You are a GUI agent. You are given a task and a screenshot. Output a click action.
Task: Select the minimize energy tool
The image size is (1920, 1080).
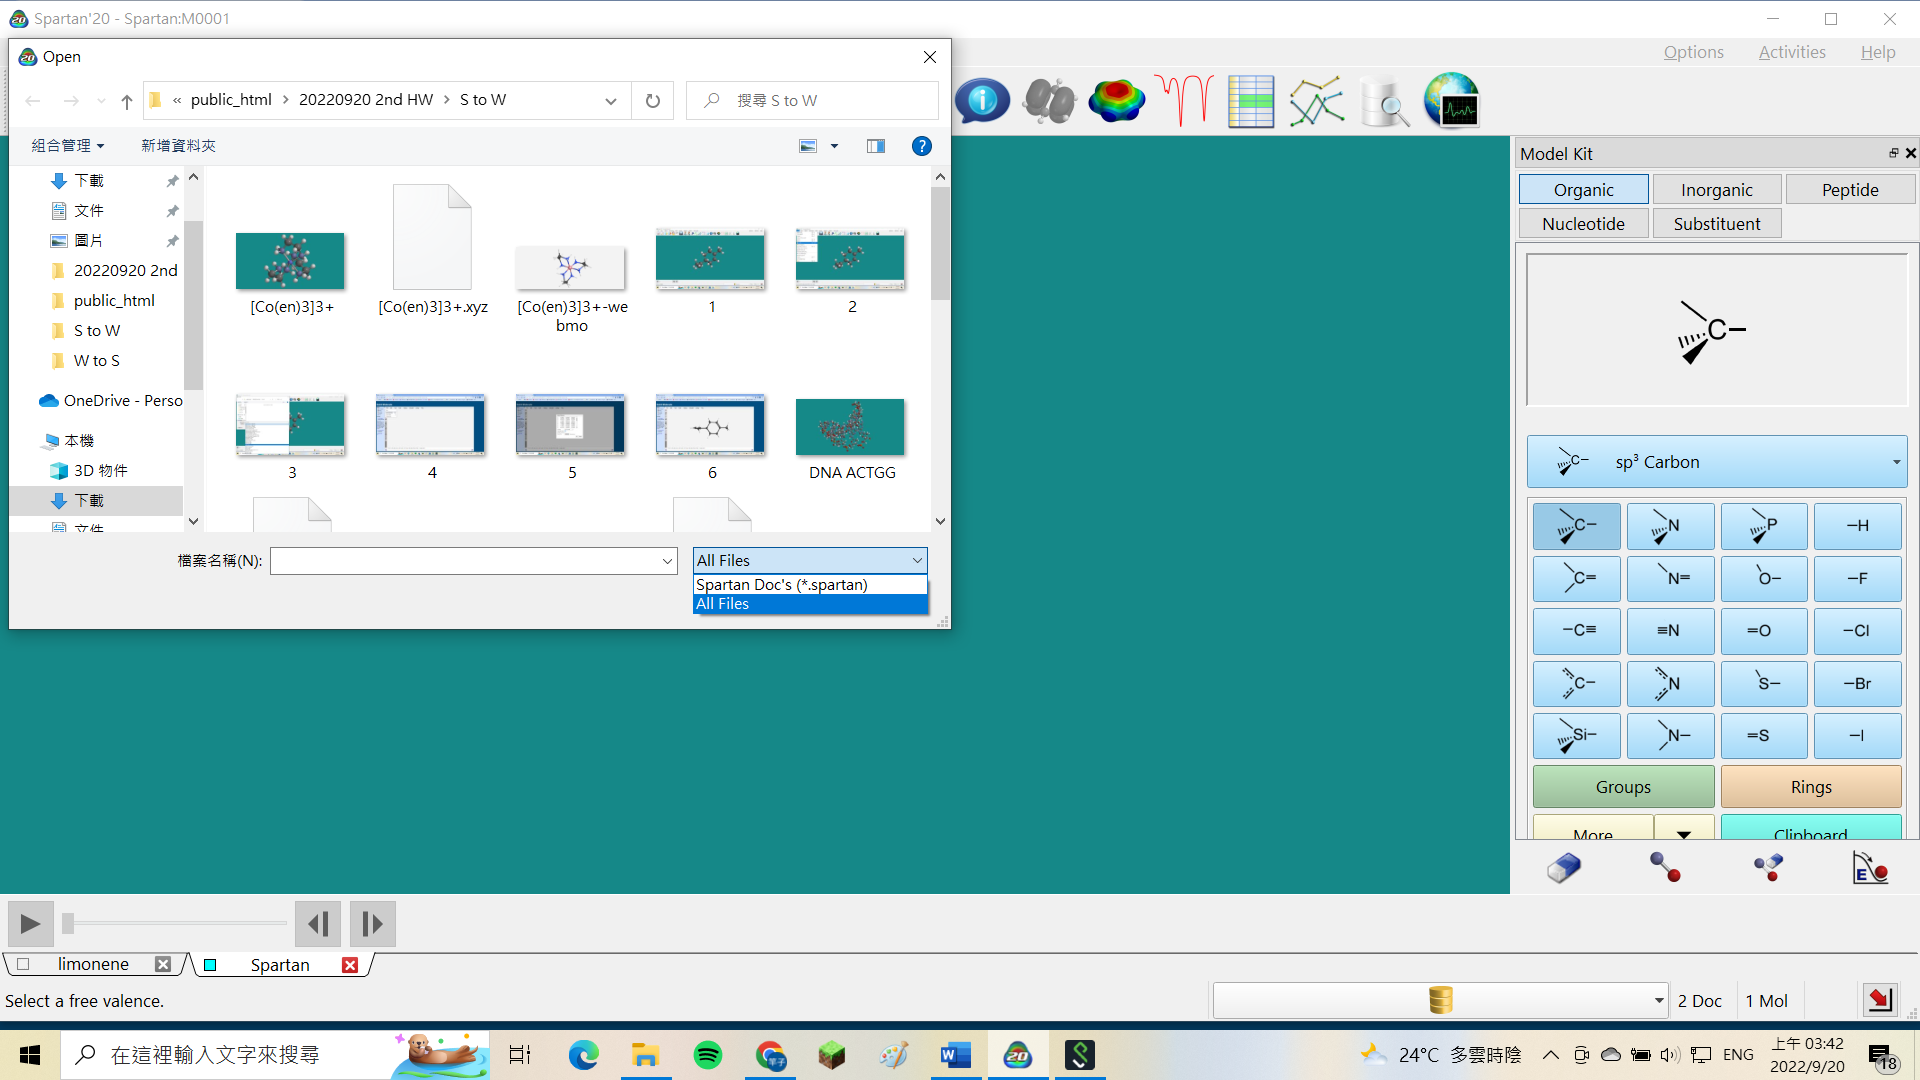pyautogui.click(x=1870, y=867)
